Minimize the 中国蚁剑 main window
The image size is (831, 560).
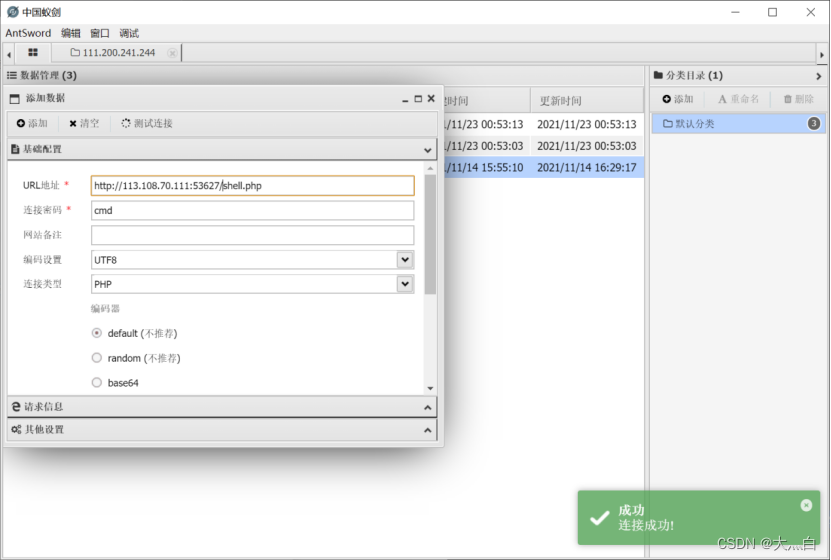pyautogui.click(x=735, y=12)
